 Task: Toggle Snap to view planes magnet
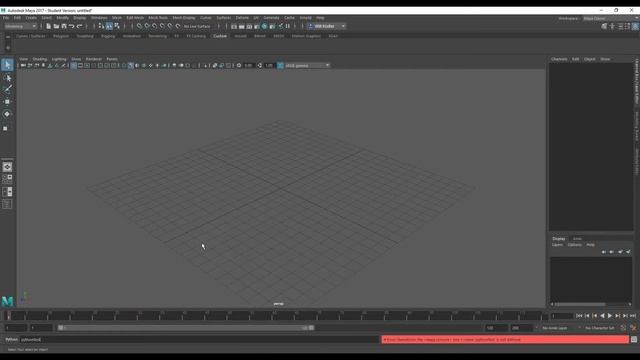[x=170, y=26]
